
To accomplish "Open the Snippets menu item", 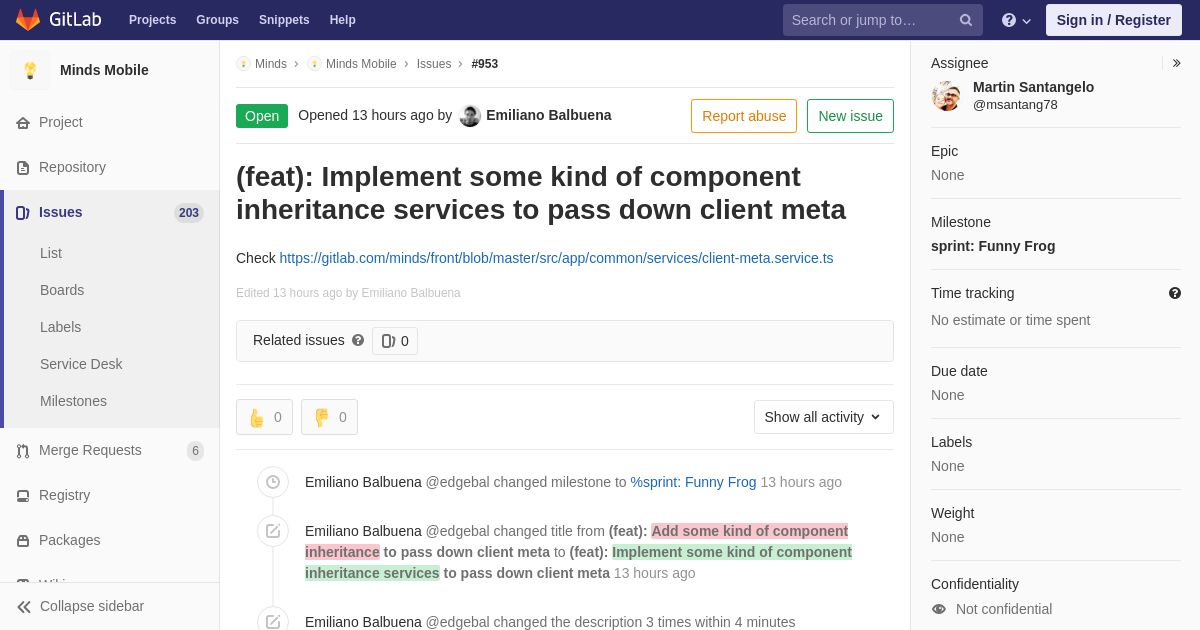I will click(x=284, y=20).
